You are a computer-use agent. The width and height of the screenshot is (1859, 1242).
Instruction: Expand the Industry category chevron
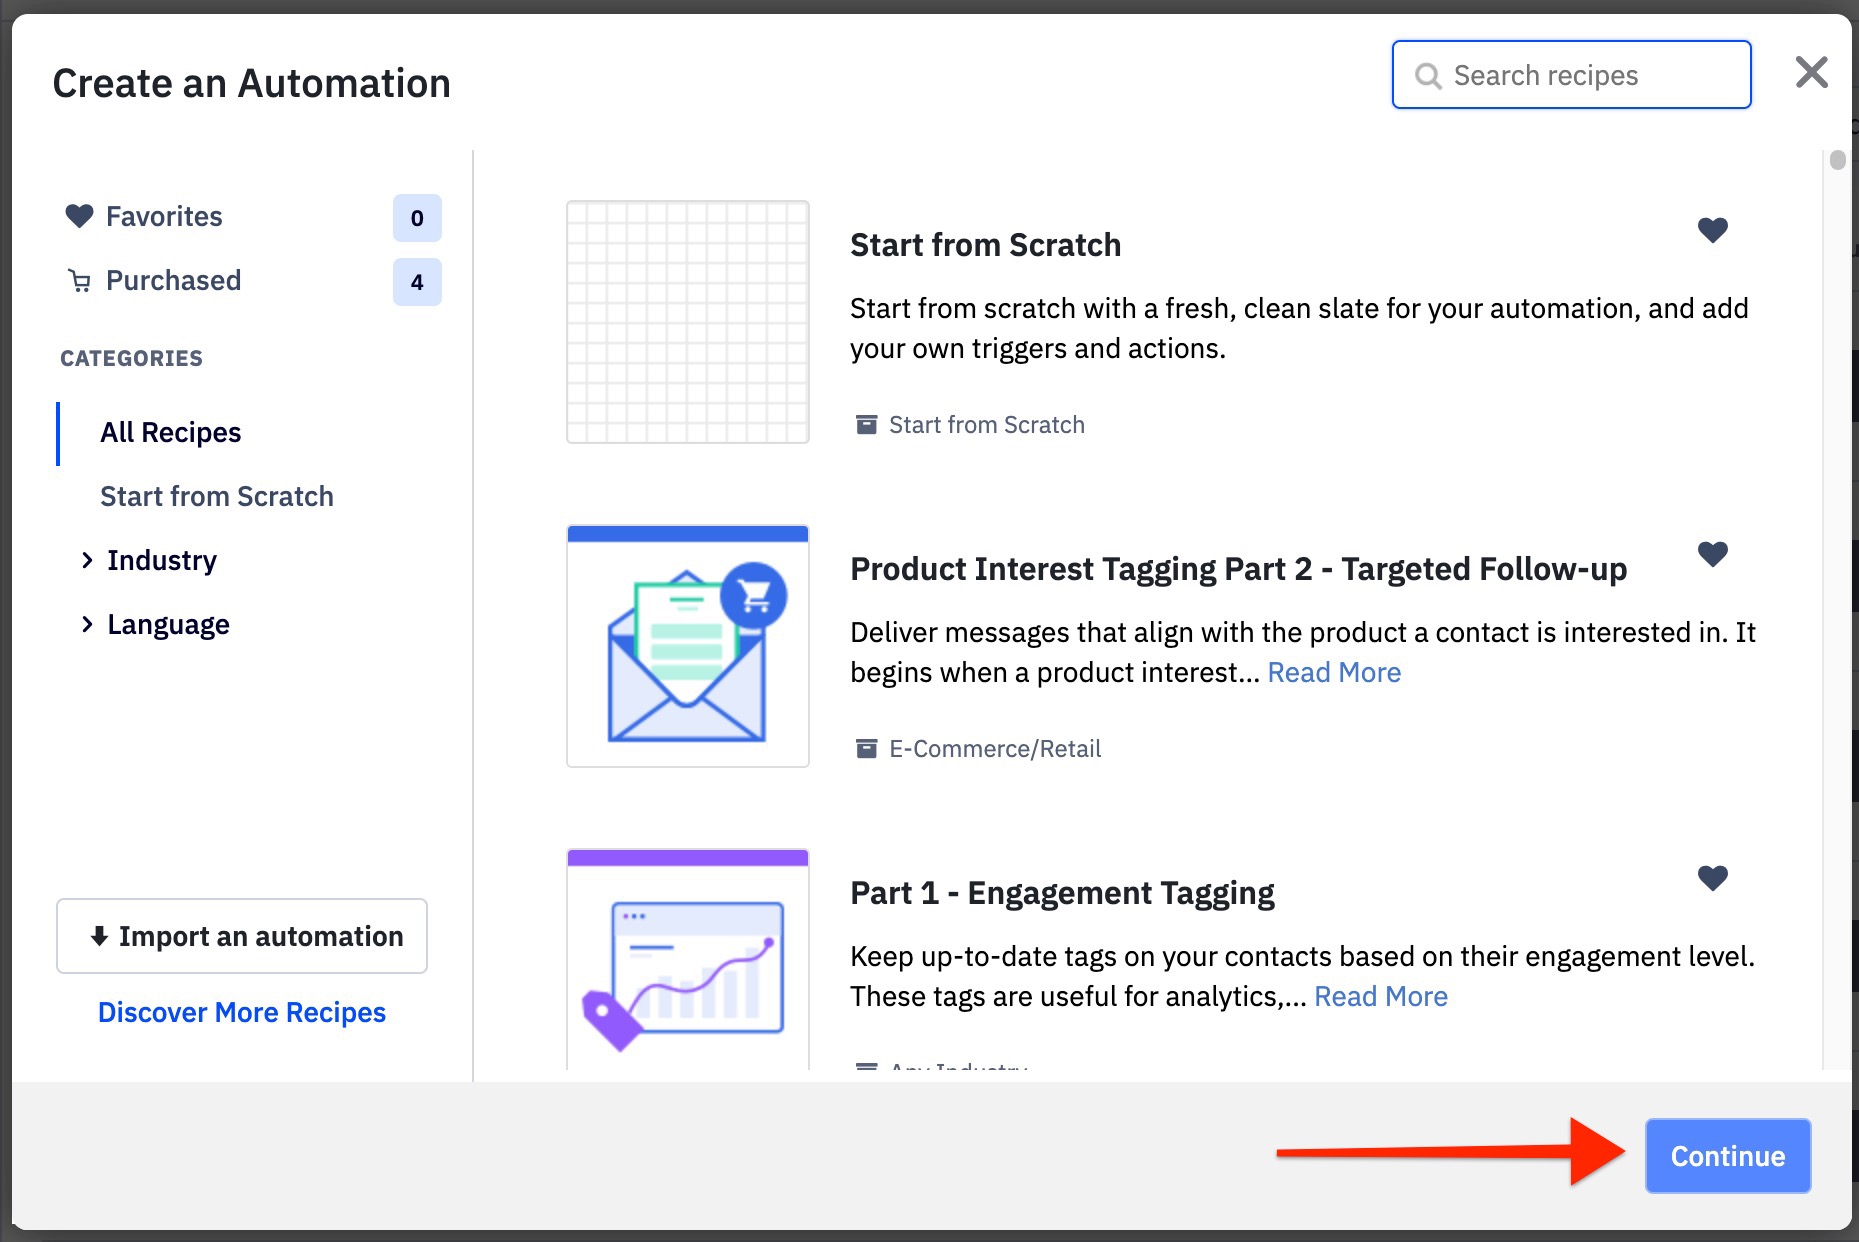click(87, 561)
